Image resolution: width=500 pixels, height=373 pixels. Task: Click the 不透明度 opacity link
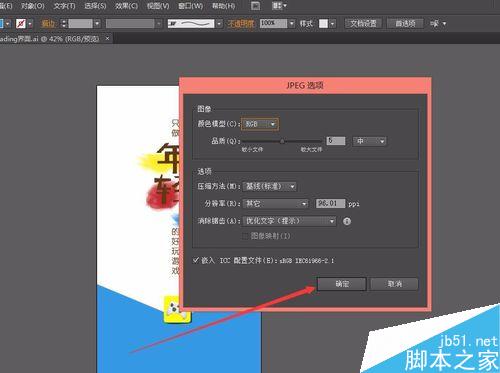click(241, 24)
